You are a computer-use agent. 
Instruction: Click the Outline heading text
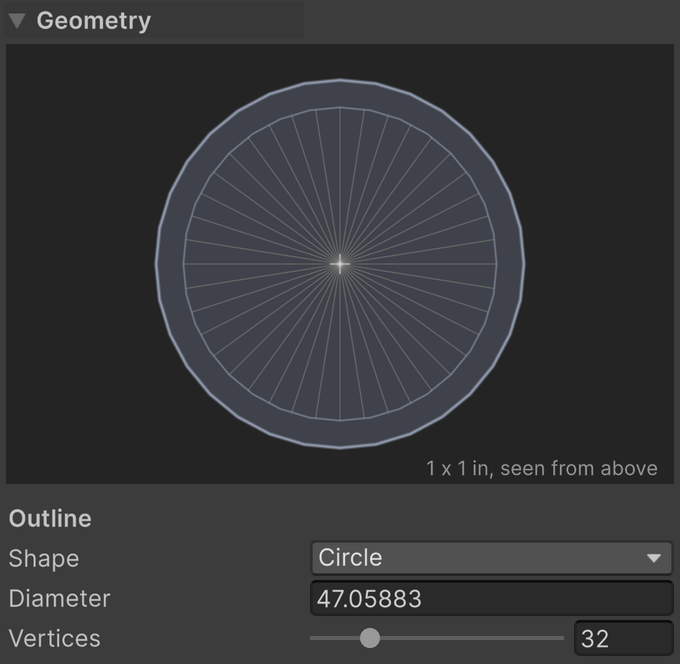pyautogui.click(x=50, y=518)
